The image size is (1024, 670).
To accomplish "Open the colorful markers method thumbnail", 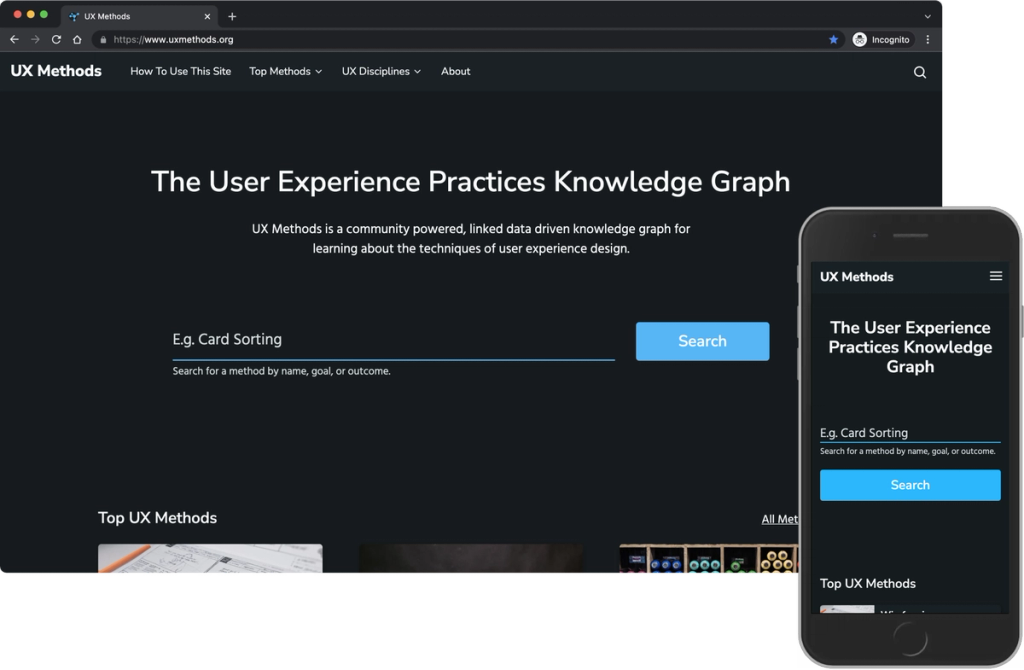I will click(709, 558).
